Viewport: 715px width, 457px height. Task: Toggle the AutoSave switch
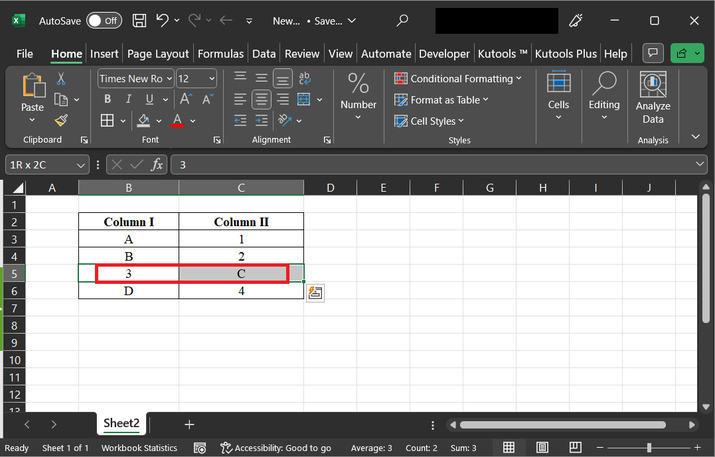[104, 20]
